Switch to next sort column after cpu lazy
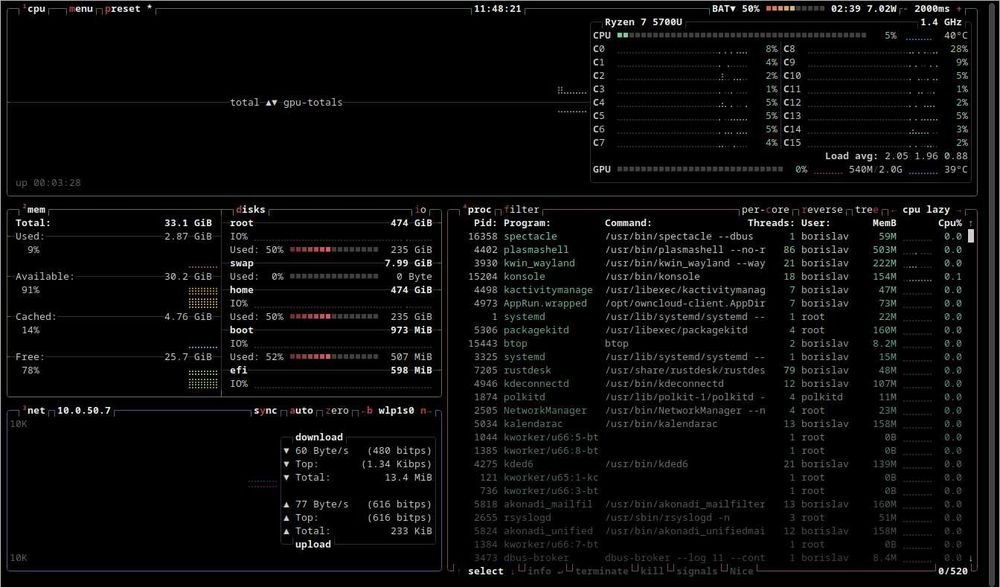Image resolution: width=1000 pixels, height=587 pixels. click(x=959, y=209)
